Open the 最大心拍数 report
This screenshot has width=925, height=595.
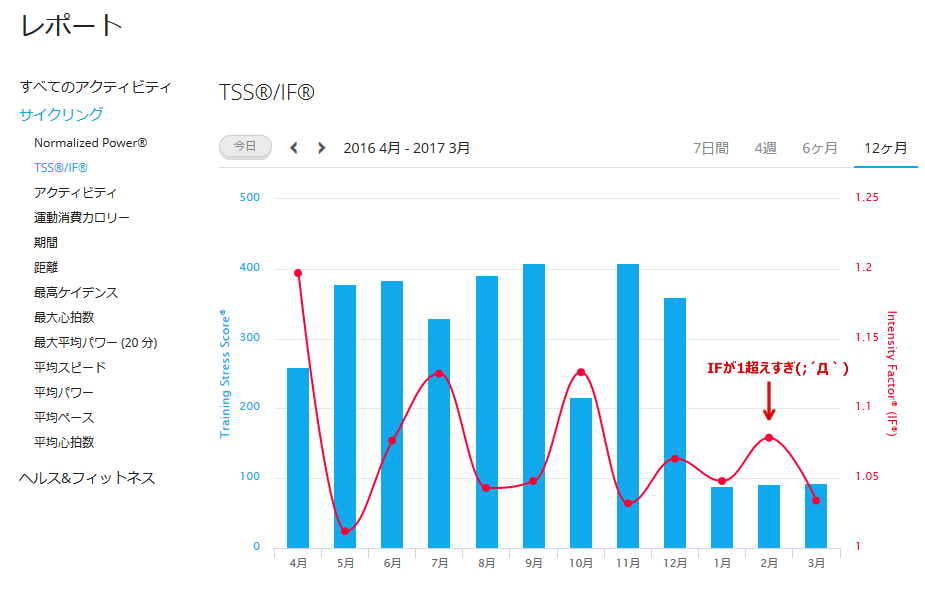(64, 317)
